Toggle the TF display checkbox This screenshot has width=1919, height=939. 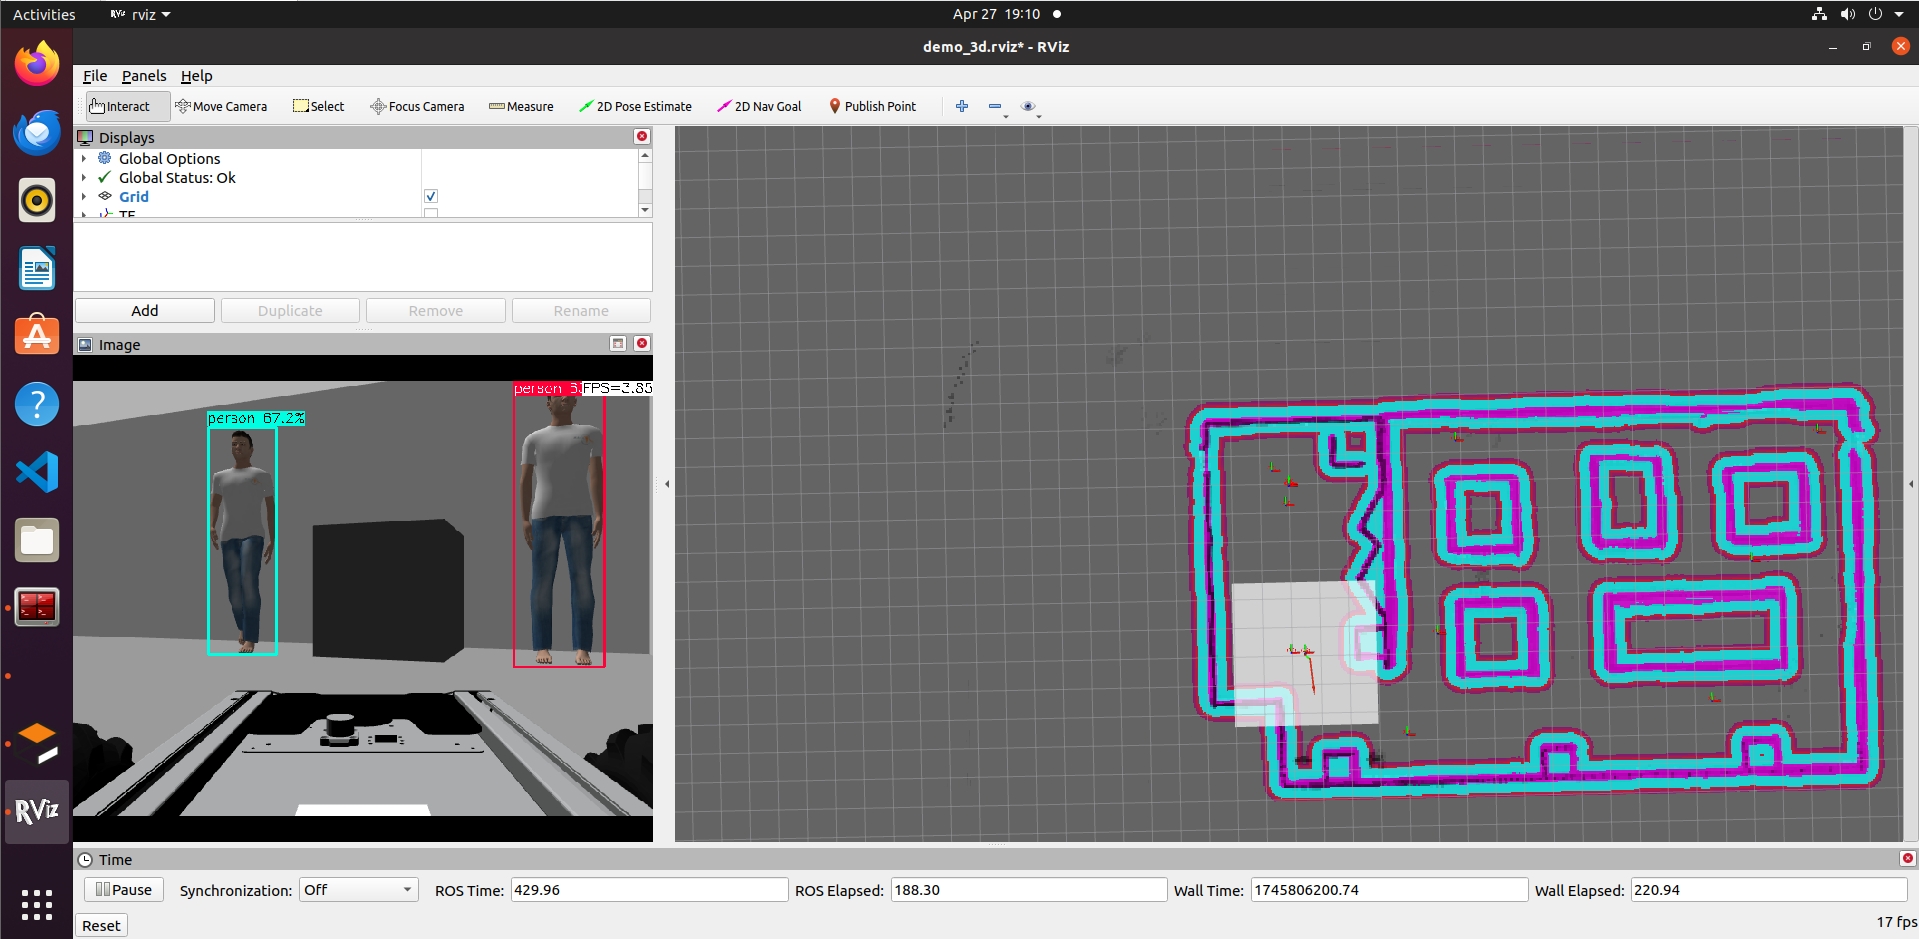pyautogui.click(x=431, y=213)
